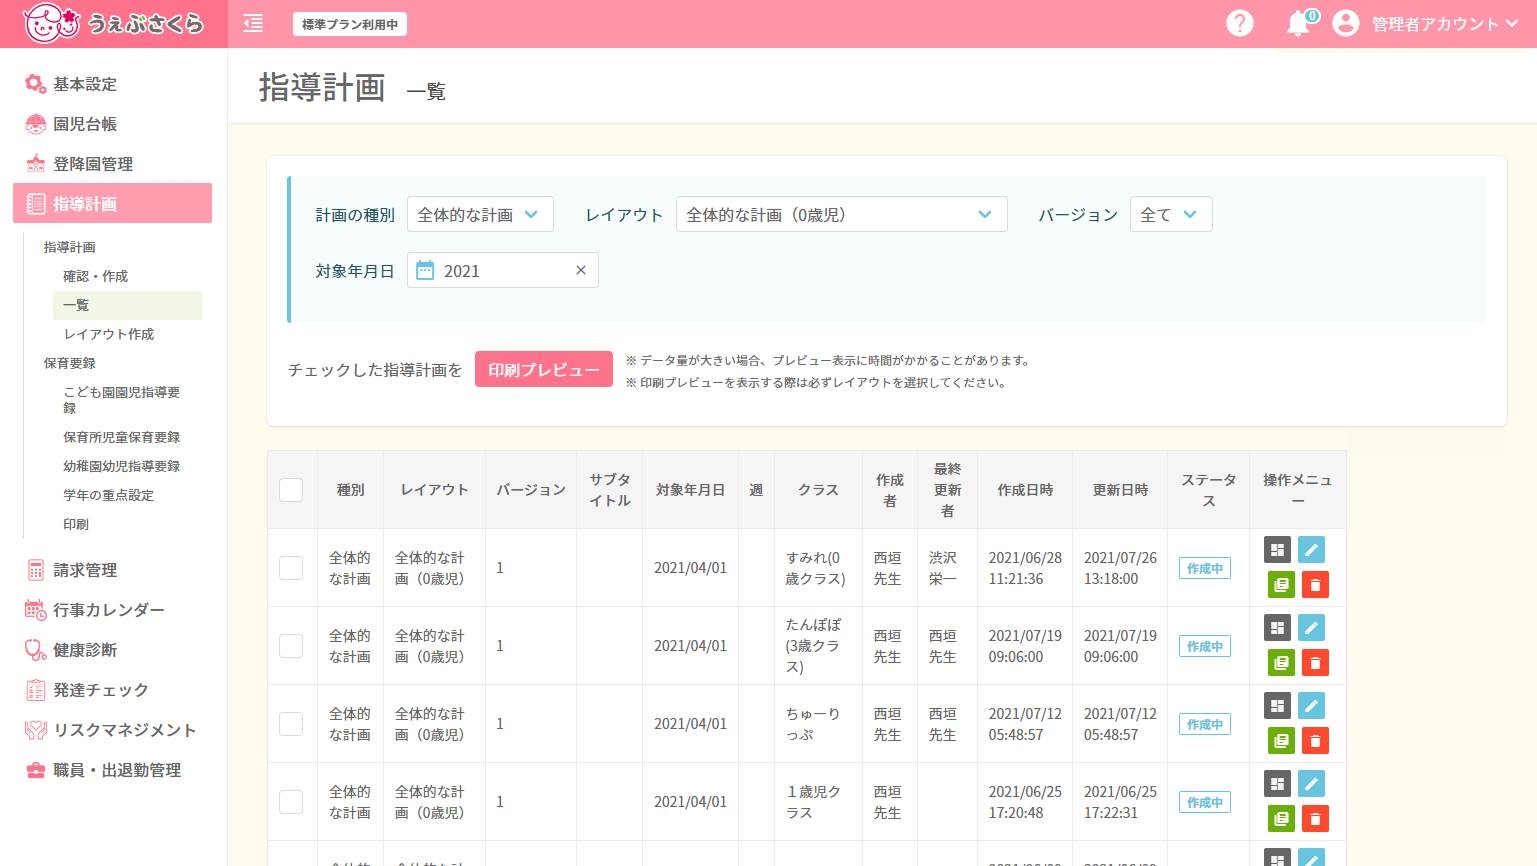Select the 一覧 submenu item

click(127, 305)
